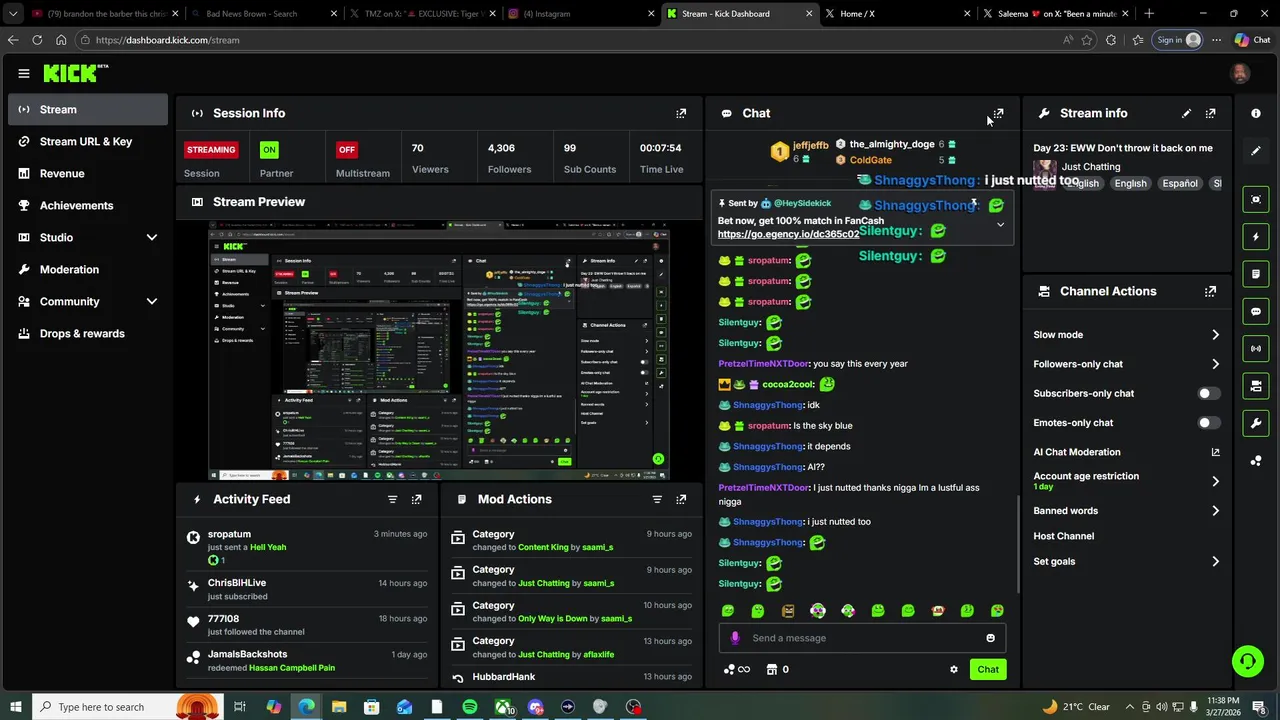Viewport: 1280px width, 720px height.
Task: Click the browser address bar URL
Action: [167, 40]
